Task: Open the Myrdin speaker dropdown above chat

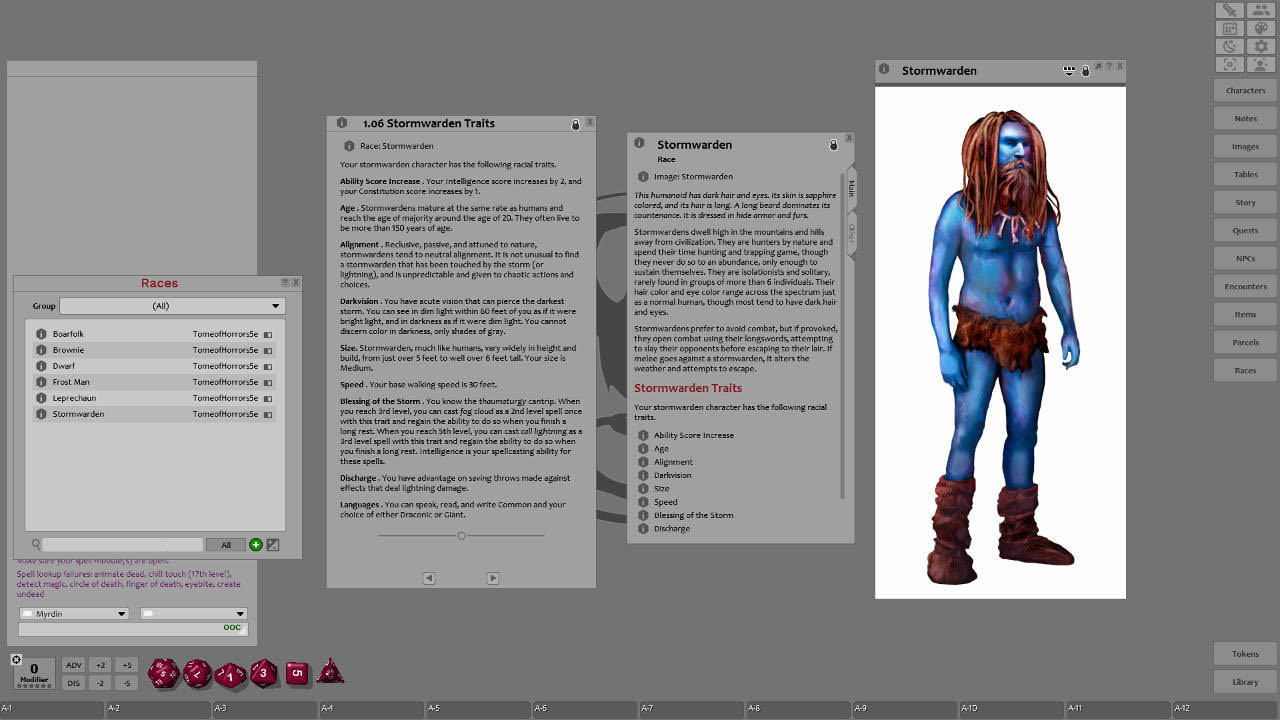Action: point(74,613)
